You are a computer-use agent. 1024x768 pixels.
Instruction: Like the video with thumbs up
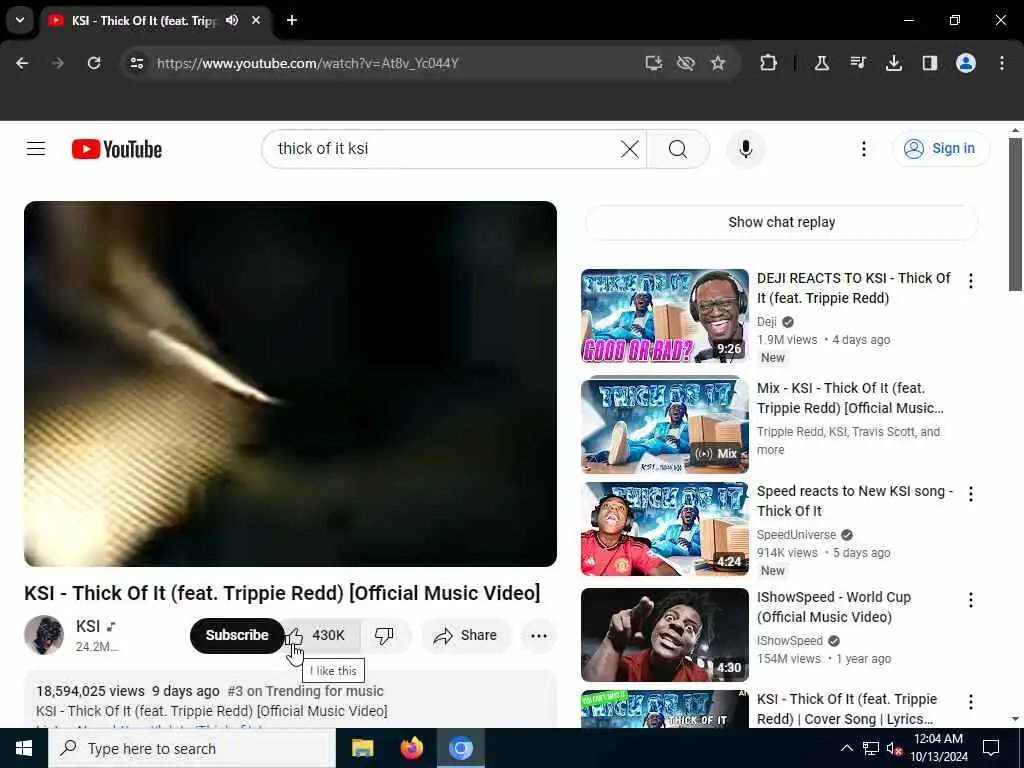pyautogui.click(x=321, y=635)
